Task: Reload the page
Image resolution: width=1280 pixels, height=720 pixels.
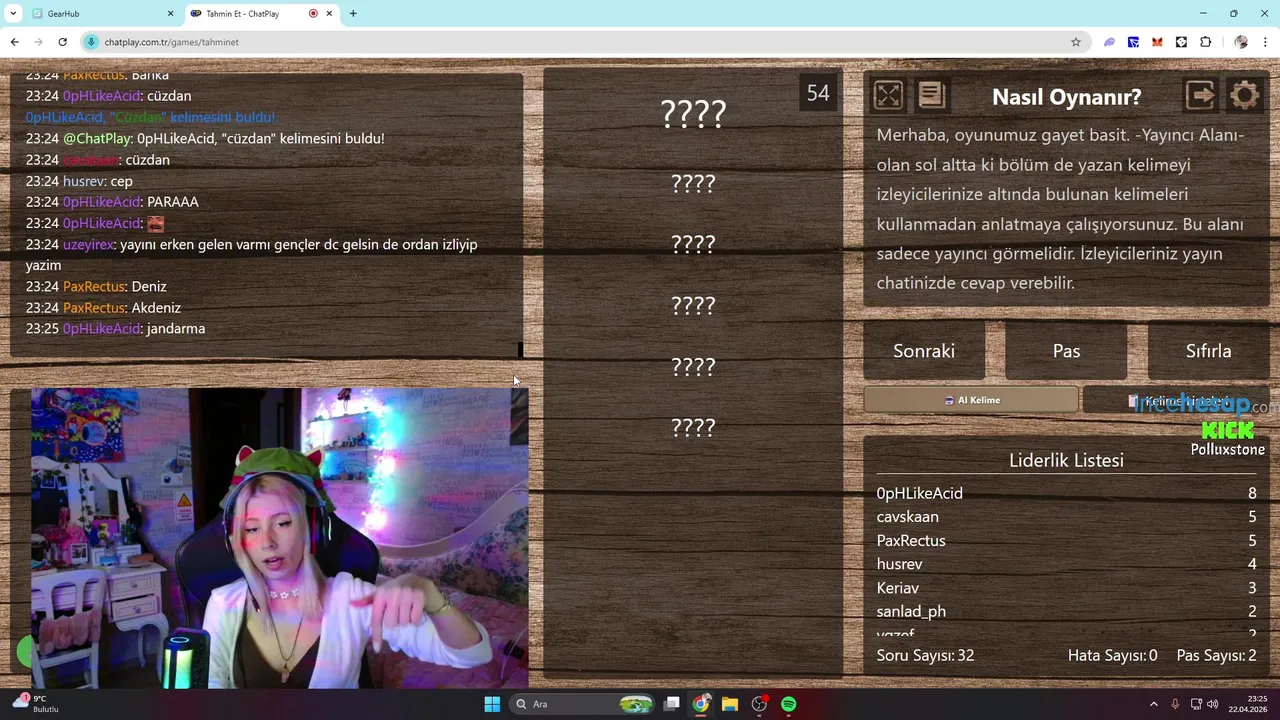Action: coord(62,42)
